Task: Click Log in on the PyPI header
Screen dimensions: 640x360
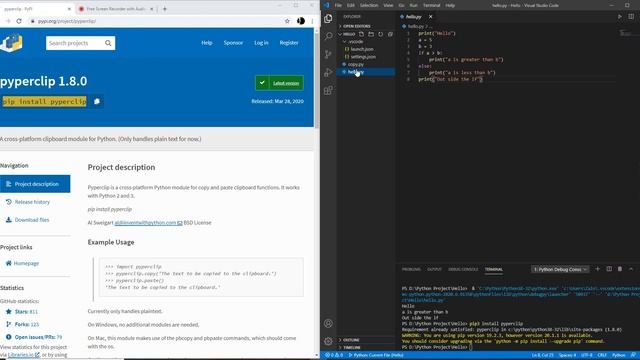Action: tap(261, 43)
